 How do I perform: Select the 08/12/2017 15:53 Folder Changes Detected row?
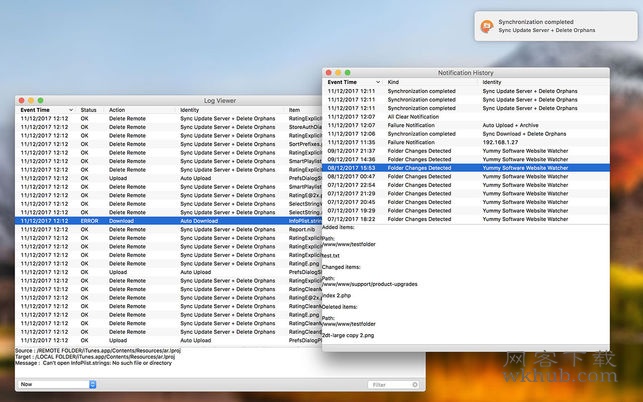465,168
